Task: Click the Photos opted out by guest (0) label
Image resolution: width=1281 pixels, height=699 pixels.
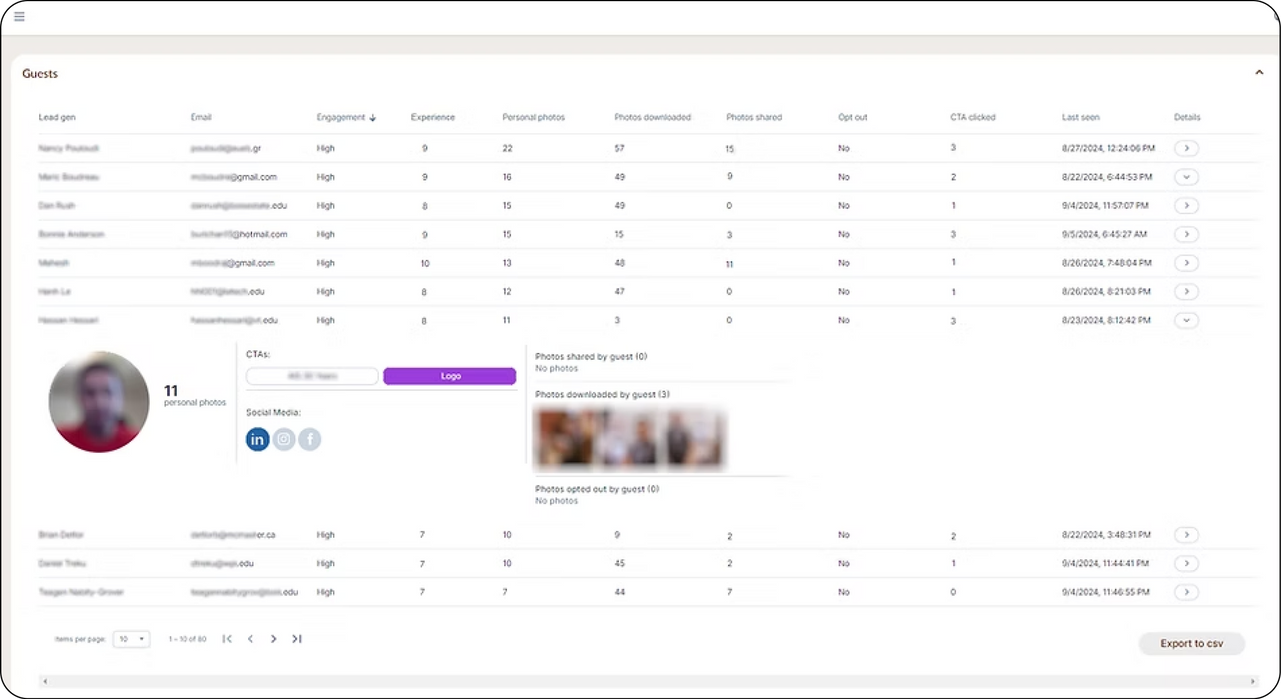Action: 597,489
